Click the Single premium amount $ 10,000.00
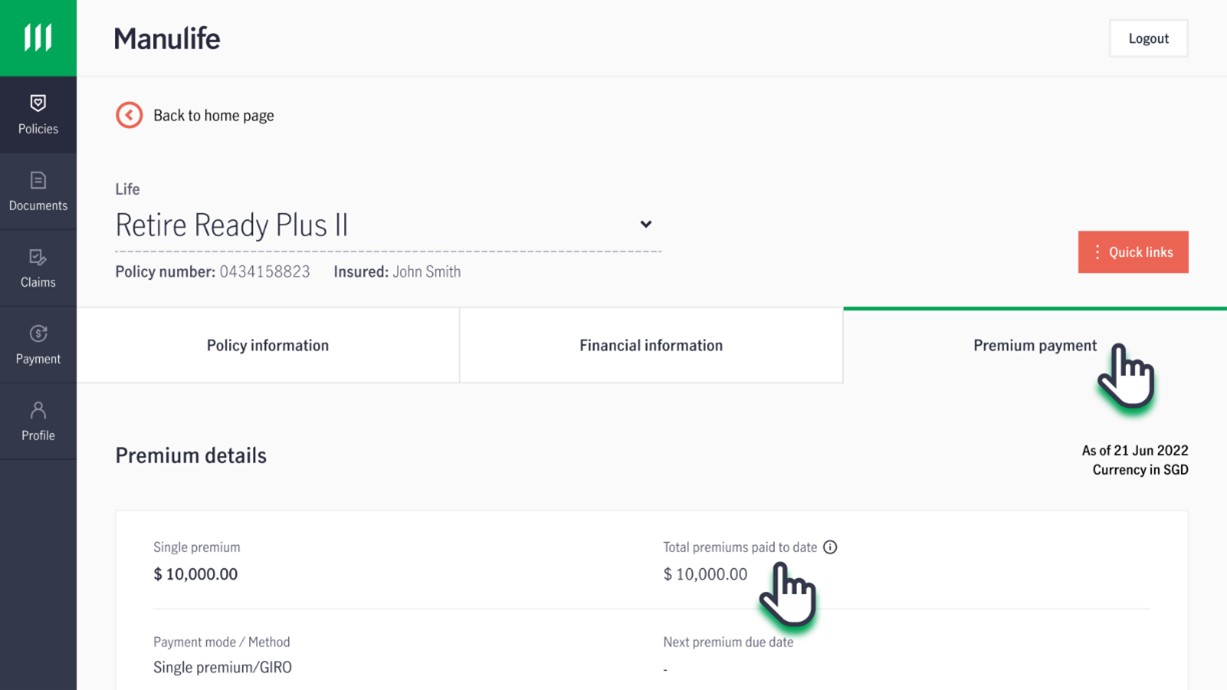 click(195, 574)
